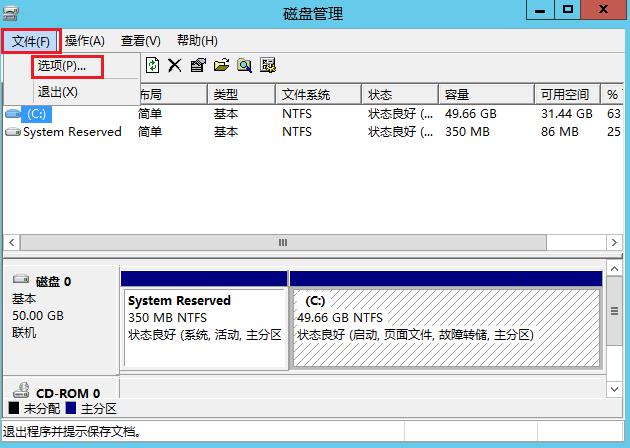The image size is (630, 448).
Task: Click the 31.44 GB free space cell
Action: click(x=567, y=114)
